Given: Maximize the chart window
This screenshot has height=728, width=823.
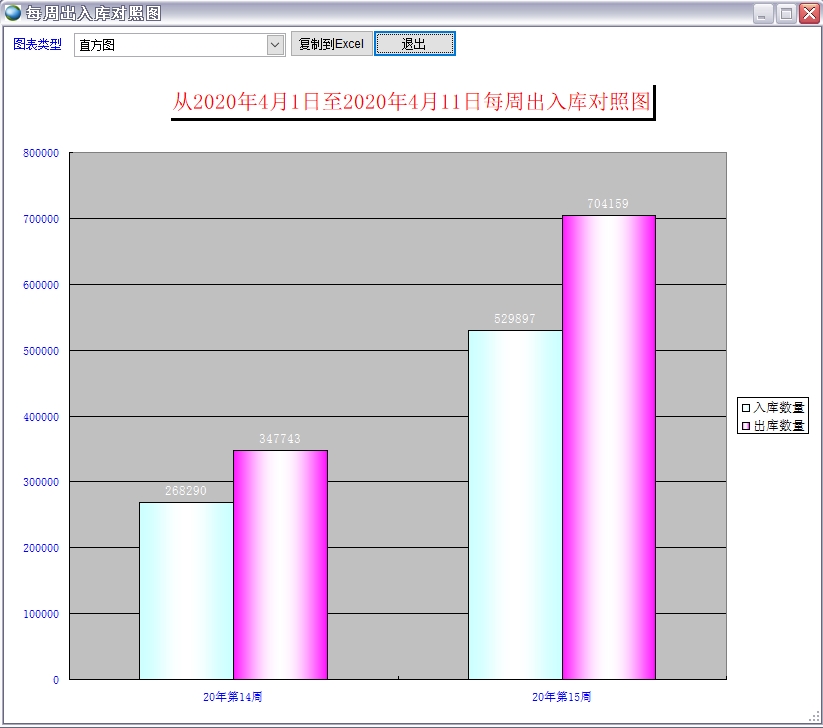Looking at the screenshot, I should 786,14.
